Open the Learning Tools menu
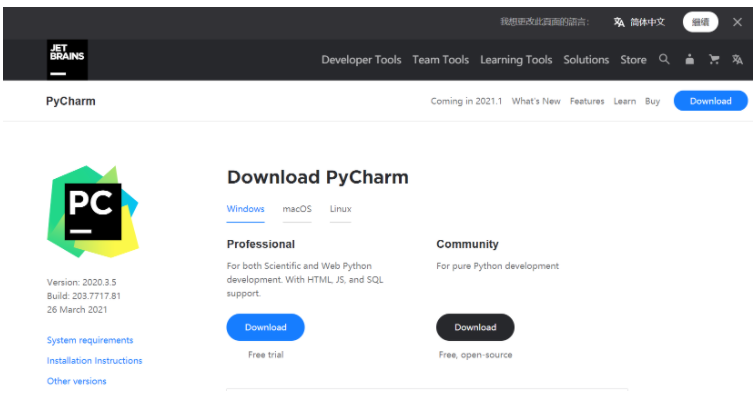The width and height of the screenshot is (755, 400). click(x=516, y=60)
